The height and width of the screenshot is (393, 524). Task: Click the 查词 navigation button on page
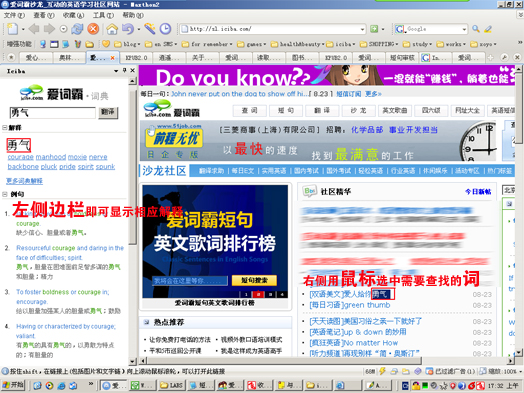[x=249, y=110]
